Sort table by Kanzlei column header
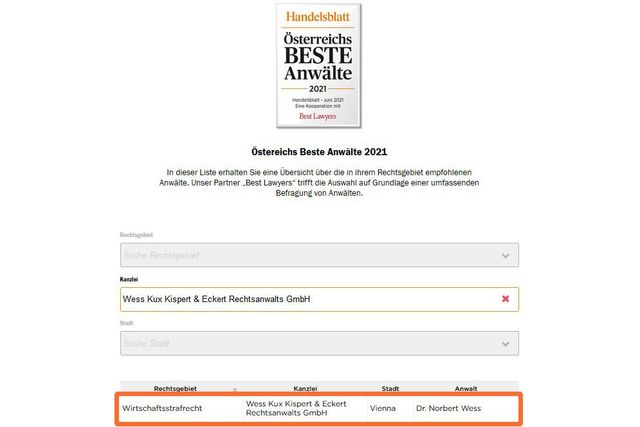The width and height of the screenshot is (640, 427). coord(305,389)
